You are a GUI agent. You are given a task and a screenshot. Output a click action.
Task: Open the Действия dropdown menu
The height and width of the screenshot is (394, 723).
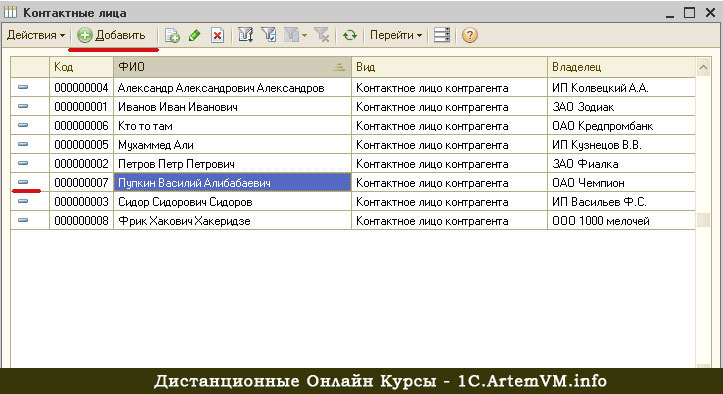(36, 36)
